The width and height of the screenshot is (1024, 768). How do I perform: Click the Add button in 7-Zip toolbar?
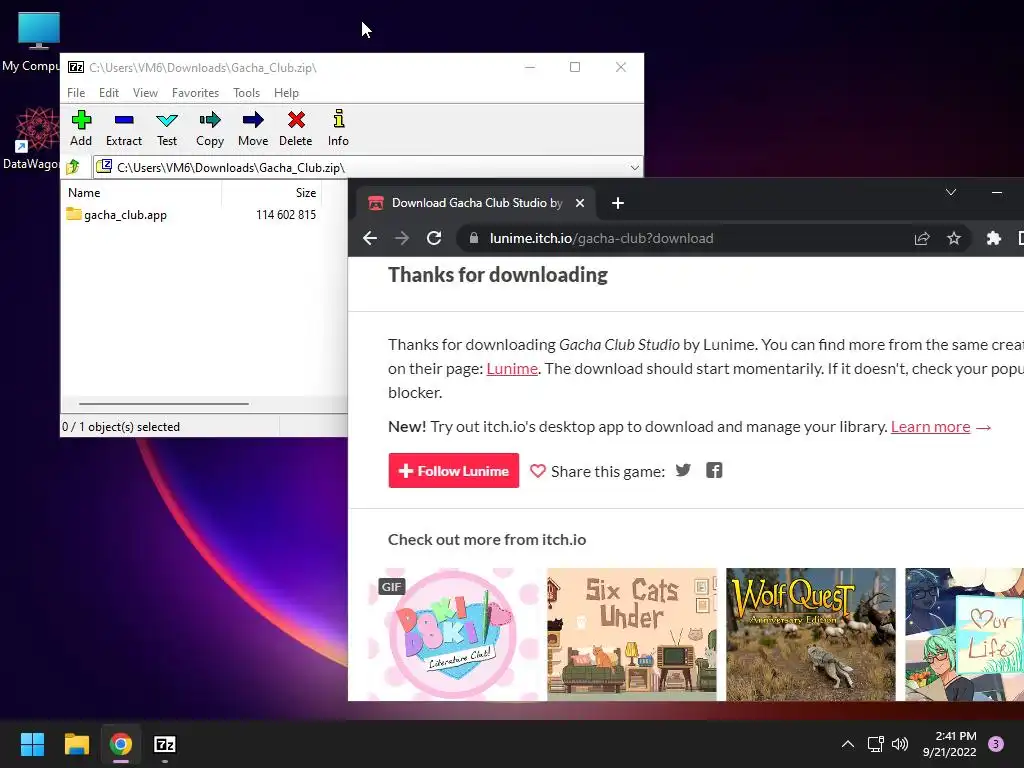pyautogui.click(x=81, y=129)
